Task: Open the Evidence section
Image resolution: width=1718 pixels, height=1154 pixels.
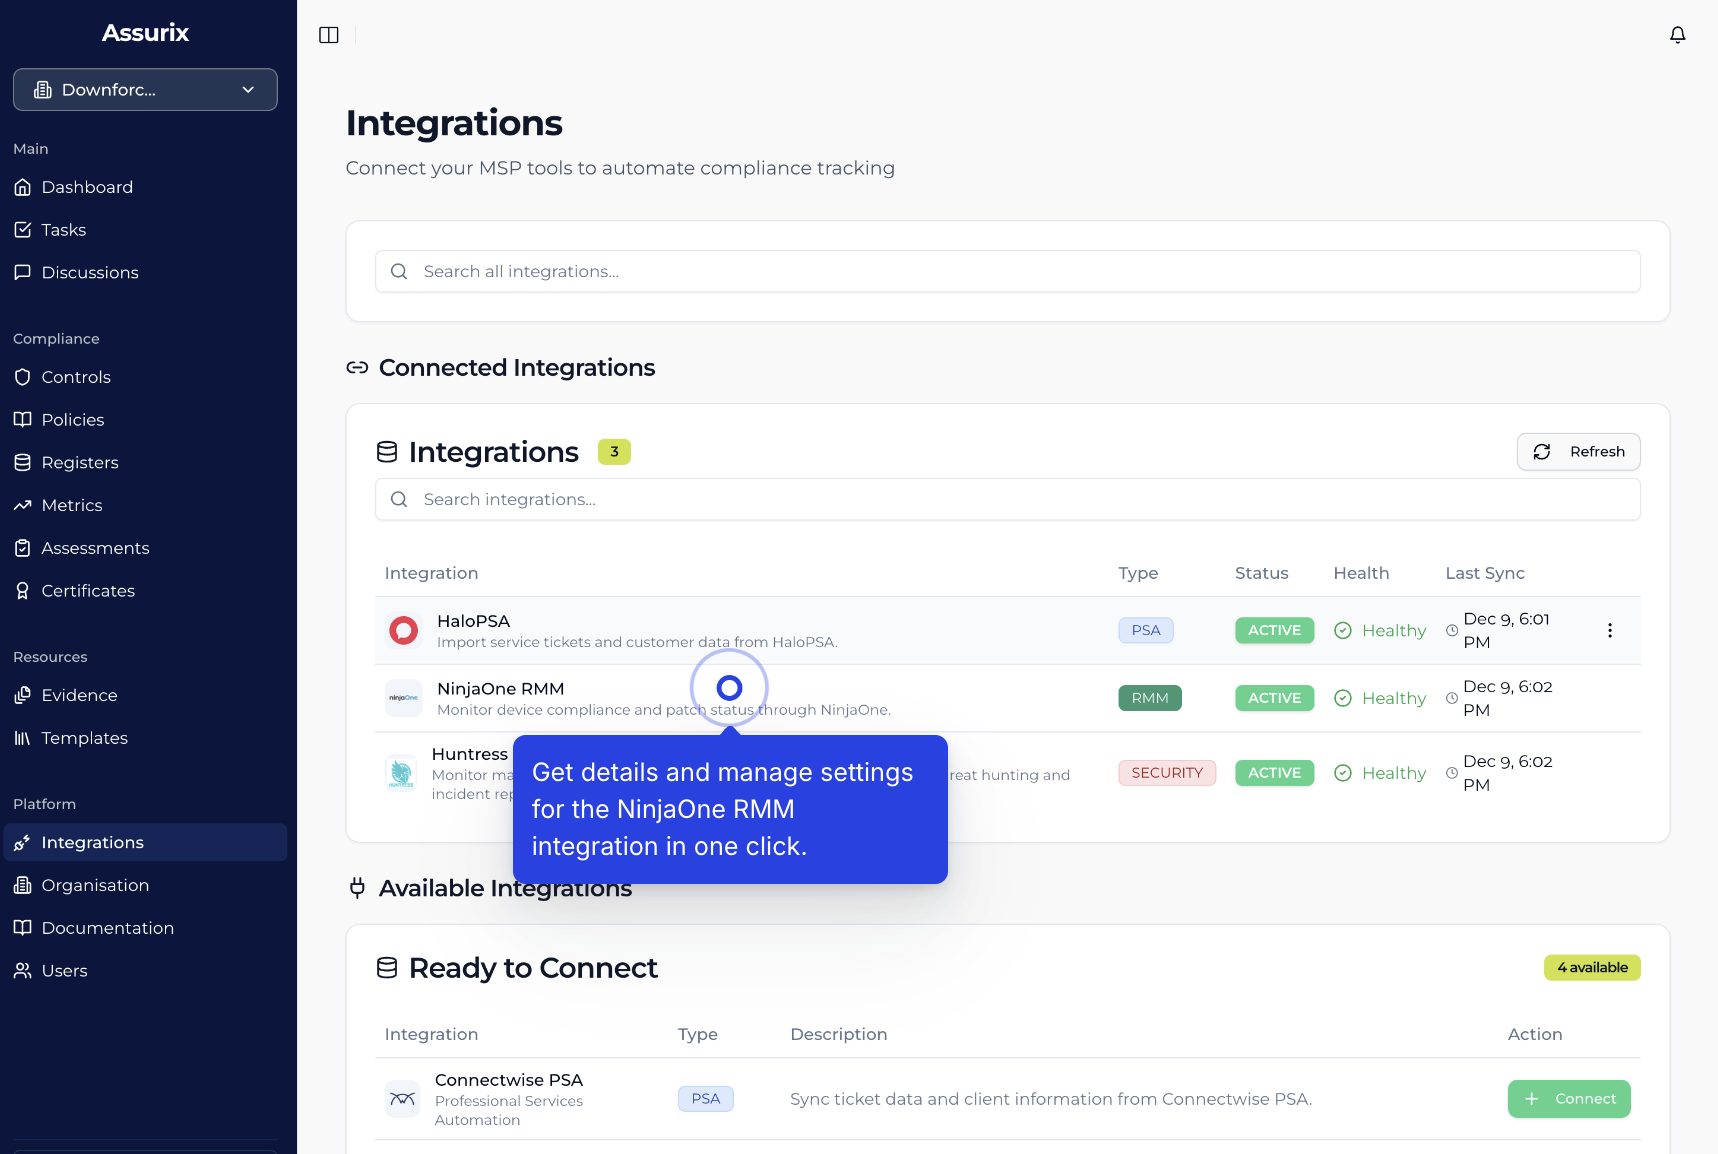Action: point(79,695)
